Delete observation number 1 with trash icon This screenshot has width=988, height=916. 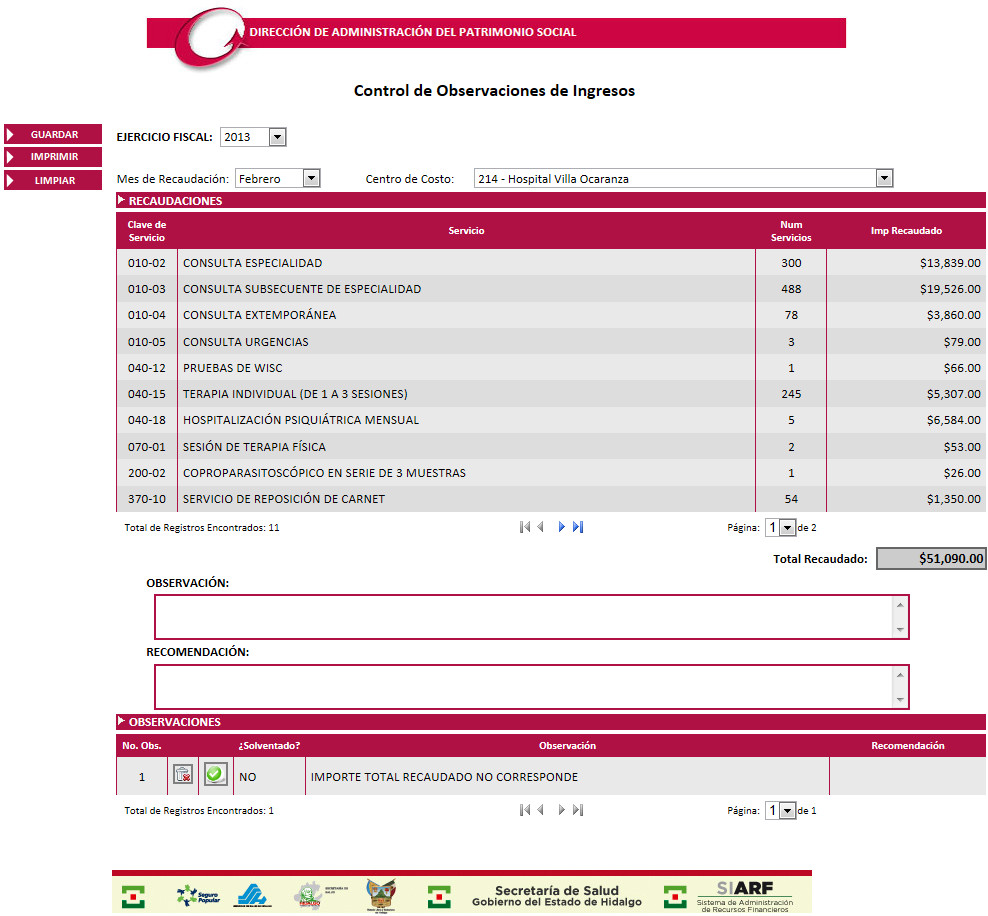tap(183, 774)
